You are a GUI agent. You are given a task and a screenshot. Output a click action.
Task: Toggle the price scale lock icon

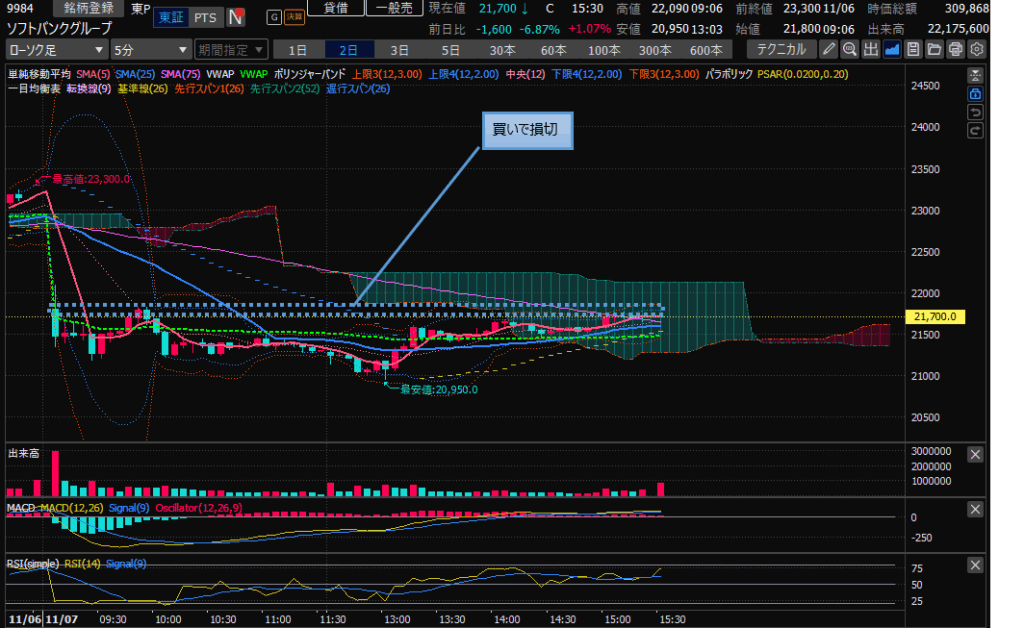coord(975,93)
